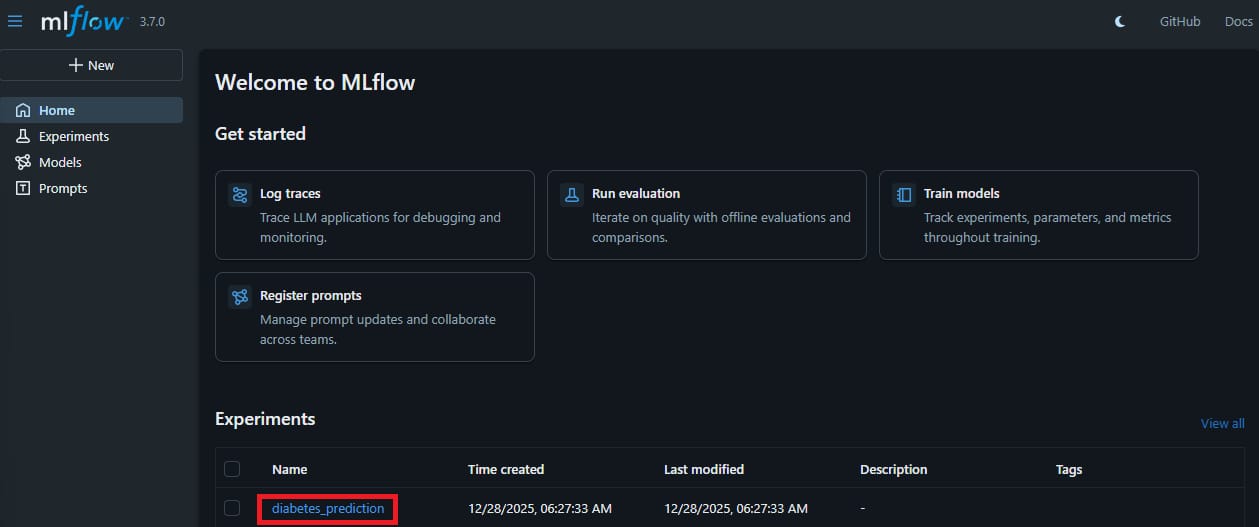
Task: Open the diabetes_prediction experiment
Action: pos(328,509)
